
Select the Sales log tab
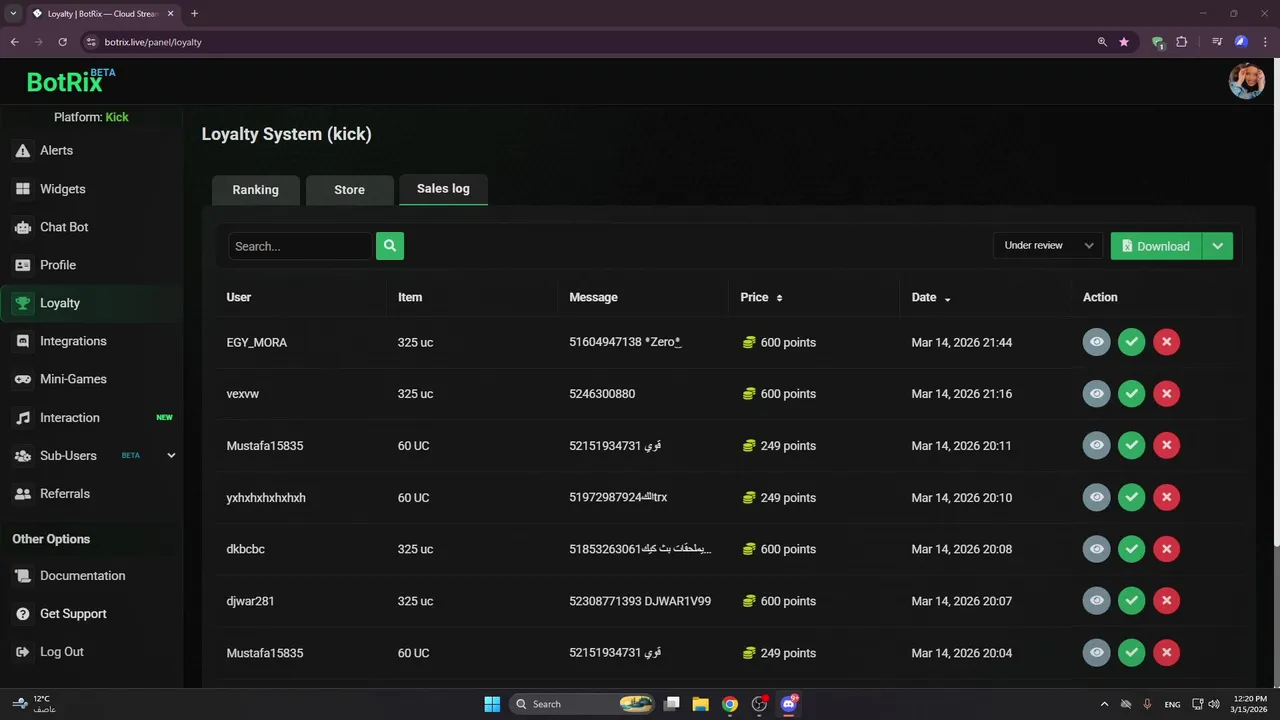point(443,189)
